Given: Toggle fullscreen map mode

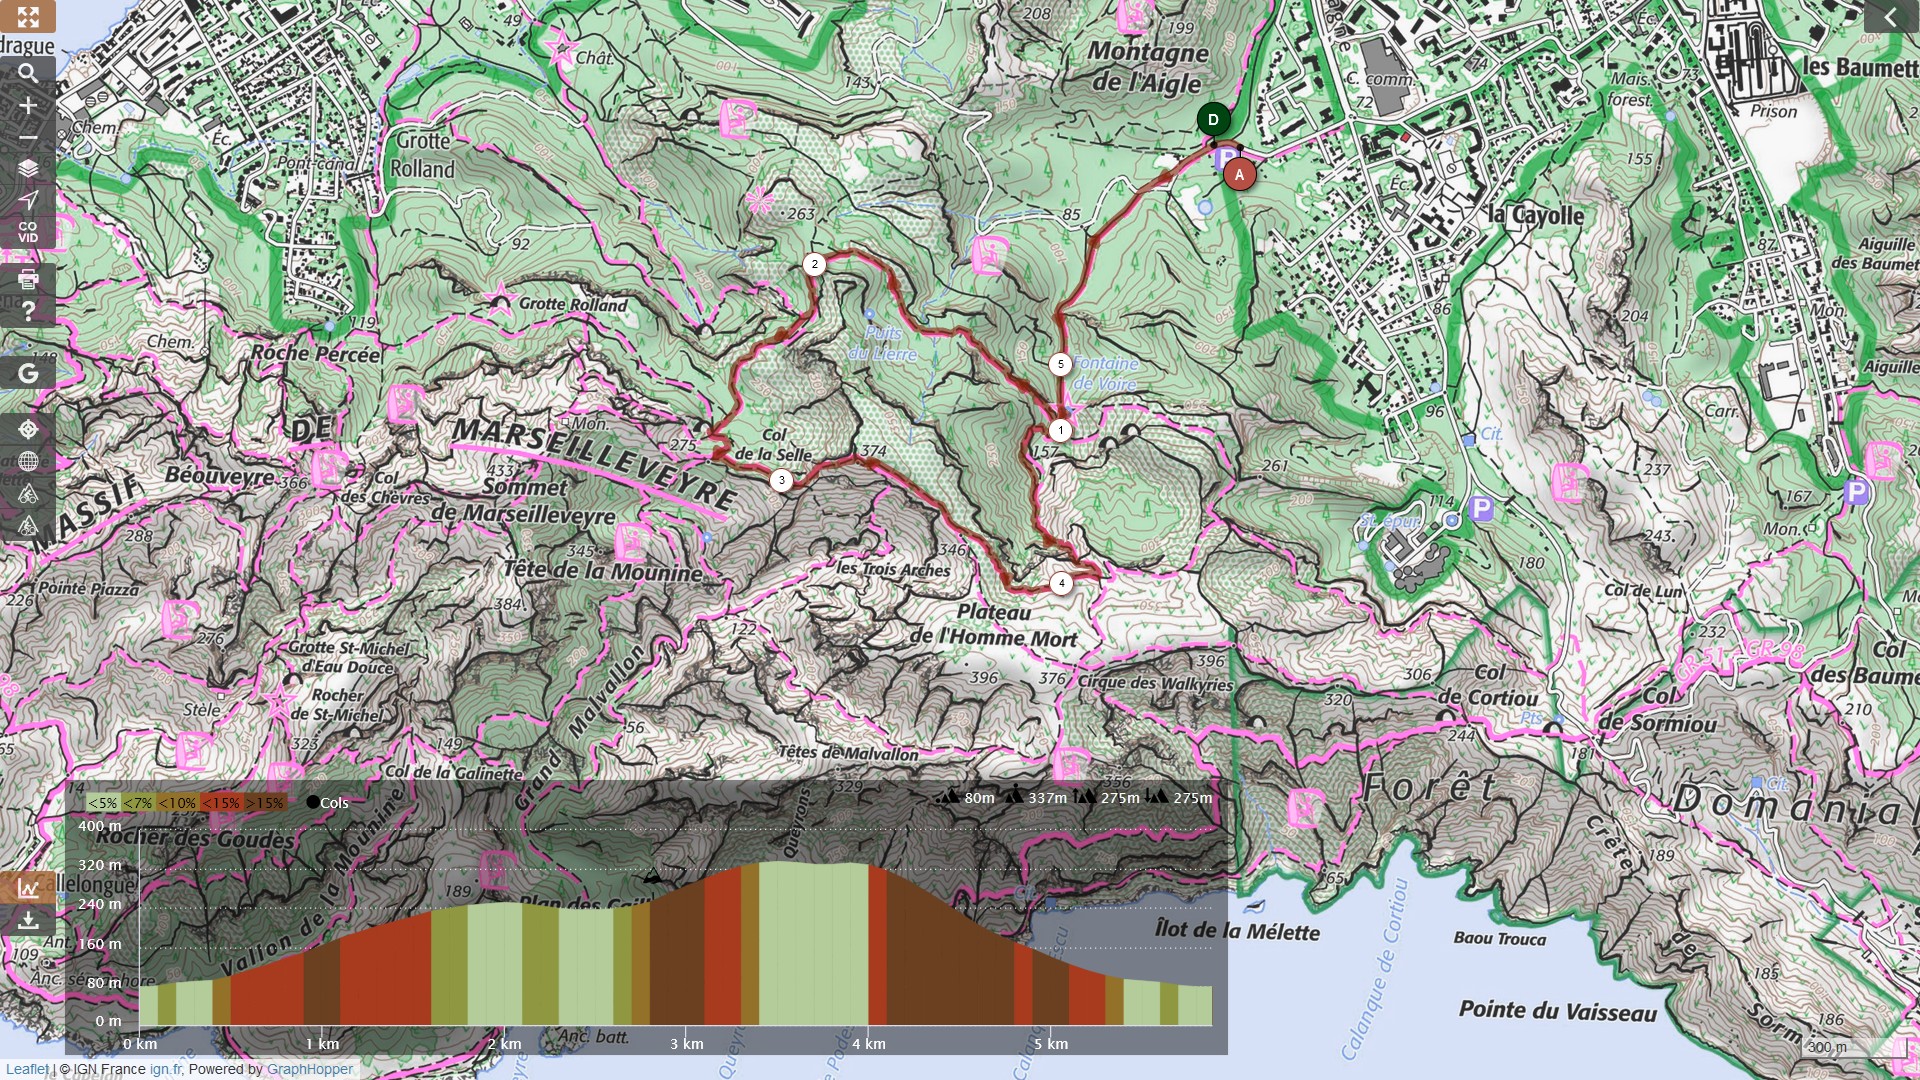Looking at the screenshot, I should point(28,17).
